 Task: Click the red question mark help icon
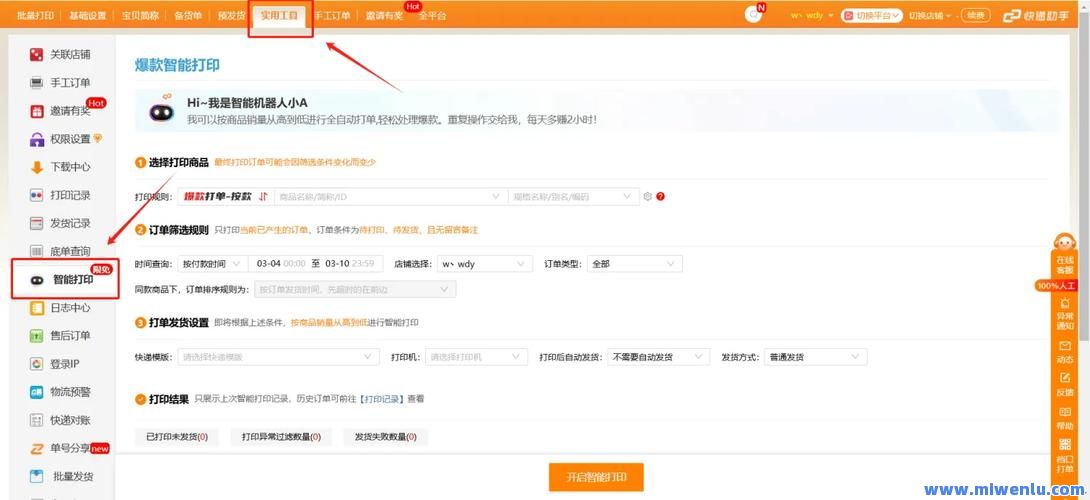[660, 197]
